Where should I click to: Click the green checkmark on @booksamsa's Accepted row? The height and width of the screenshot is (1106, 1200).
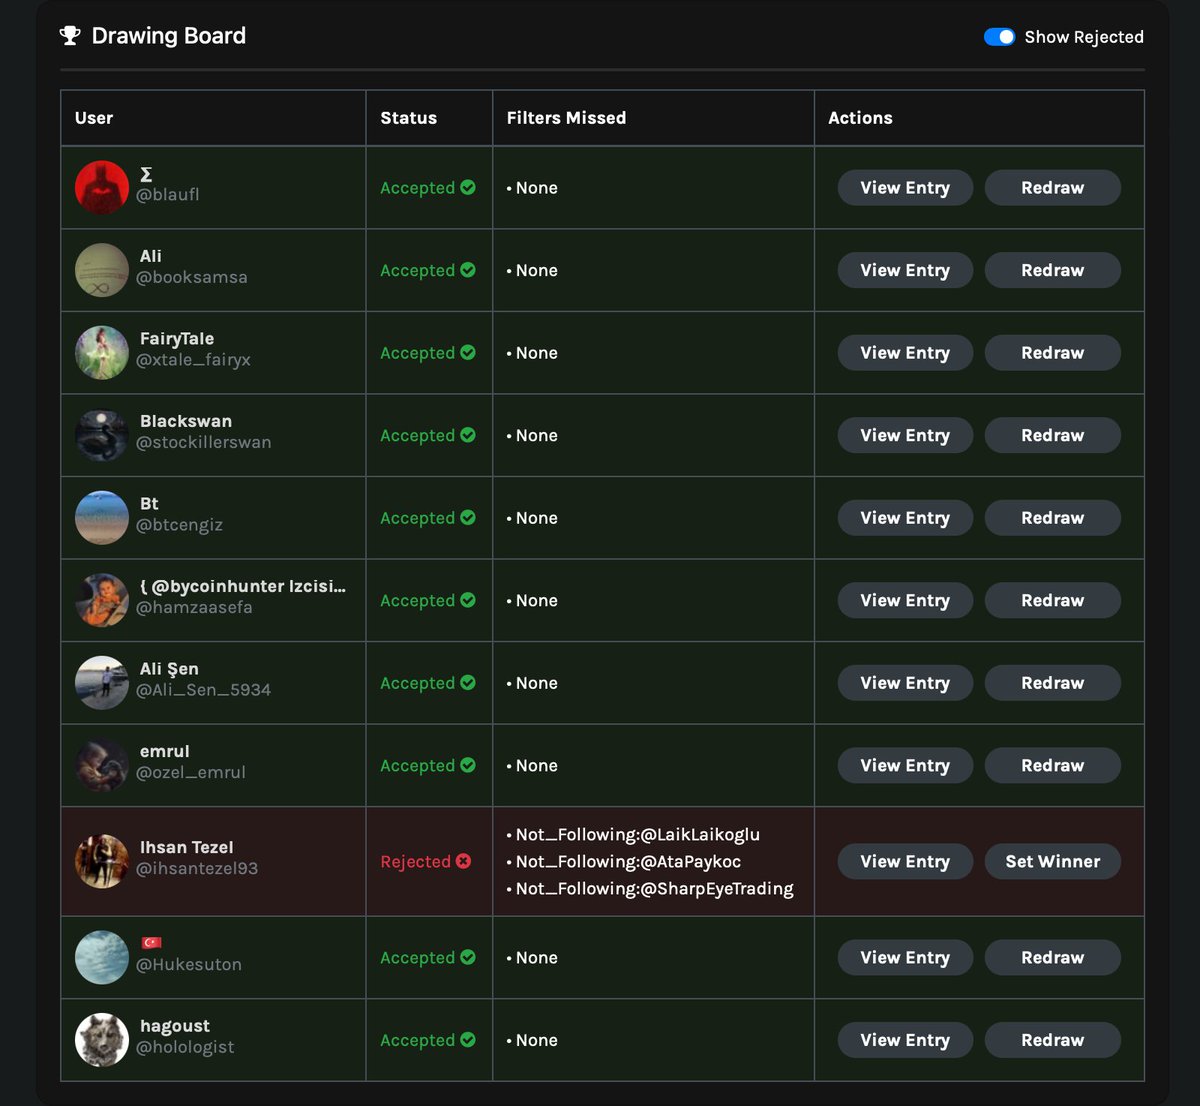click(x=467, y=270)
